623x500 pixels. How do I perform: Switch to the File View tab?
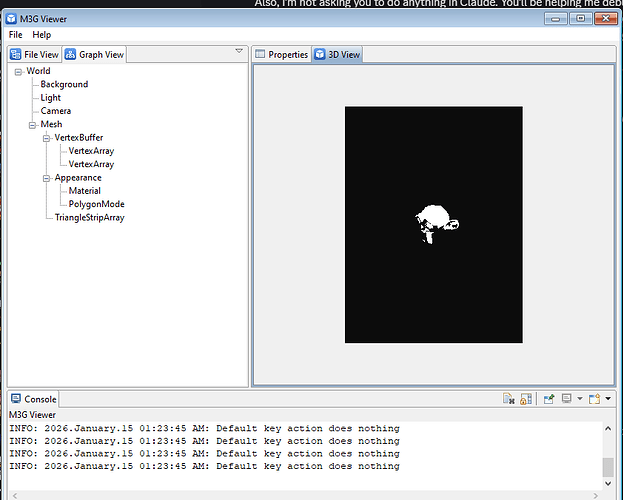click(35, 54)
